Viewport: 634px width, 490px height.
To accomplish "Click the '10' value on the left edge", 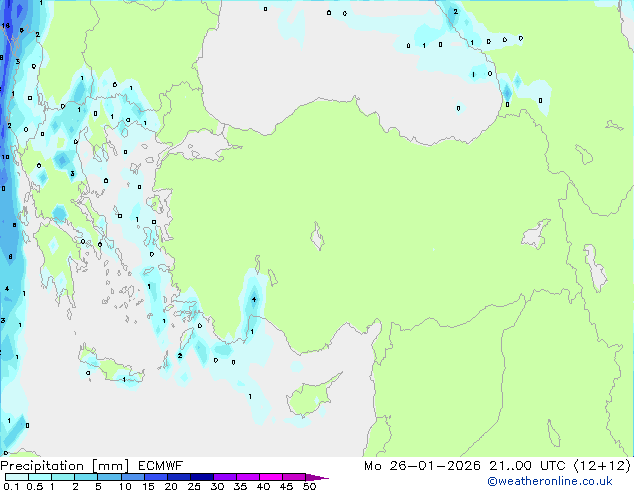I will 5,157.
